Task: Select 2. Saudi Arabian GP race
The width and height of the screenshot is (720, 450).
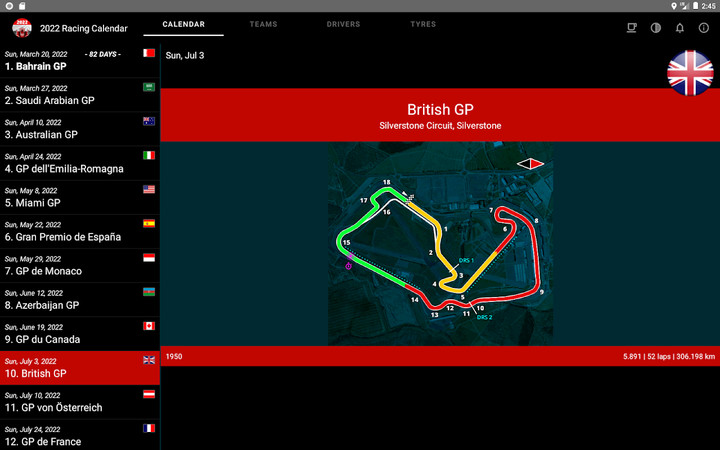Action: click(x=70, y=95)
